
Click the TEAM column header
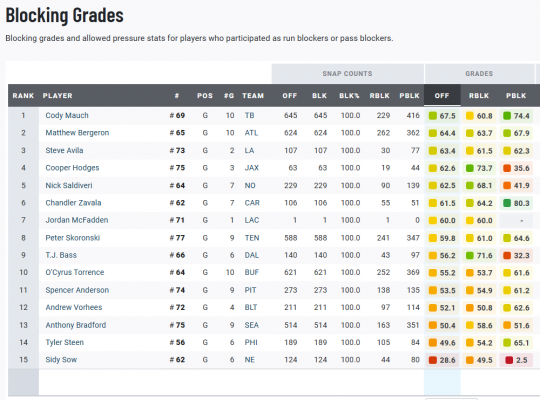coord(253,96)
